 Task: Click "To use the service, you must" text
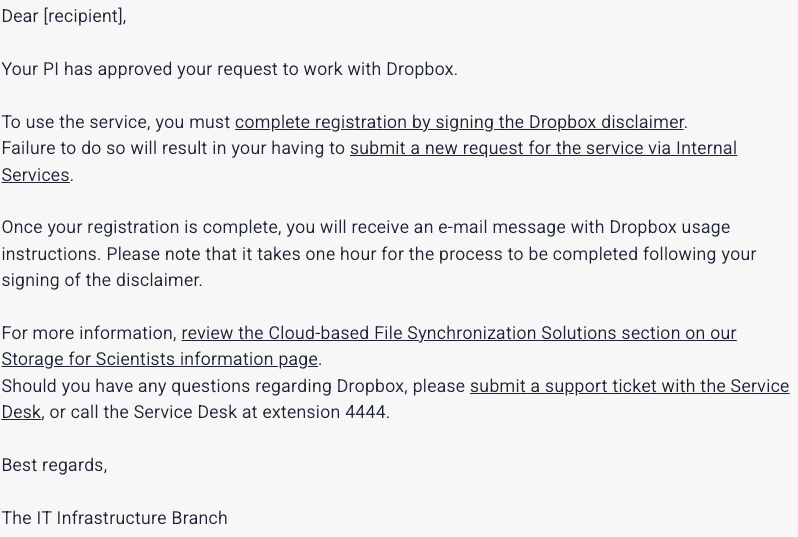coord(116,122)
